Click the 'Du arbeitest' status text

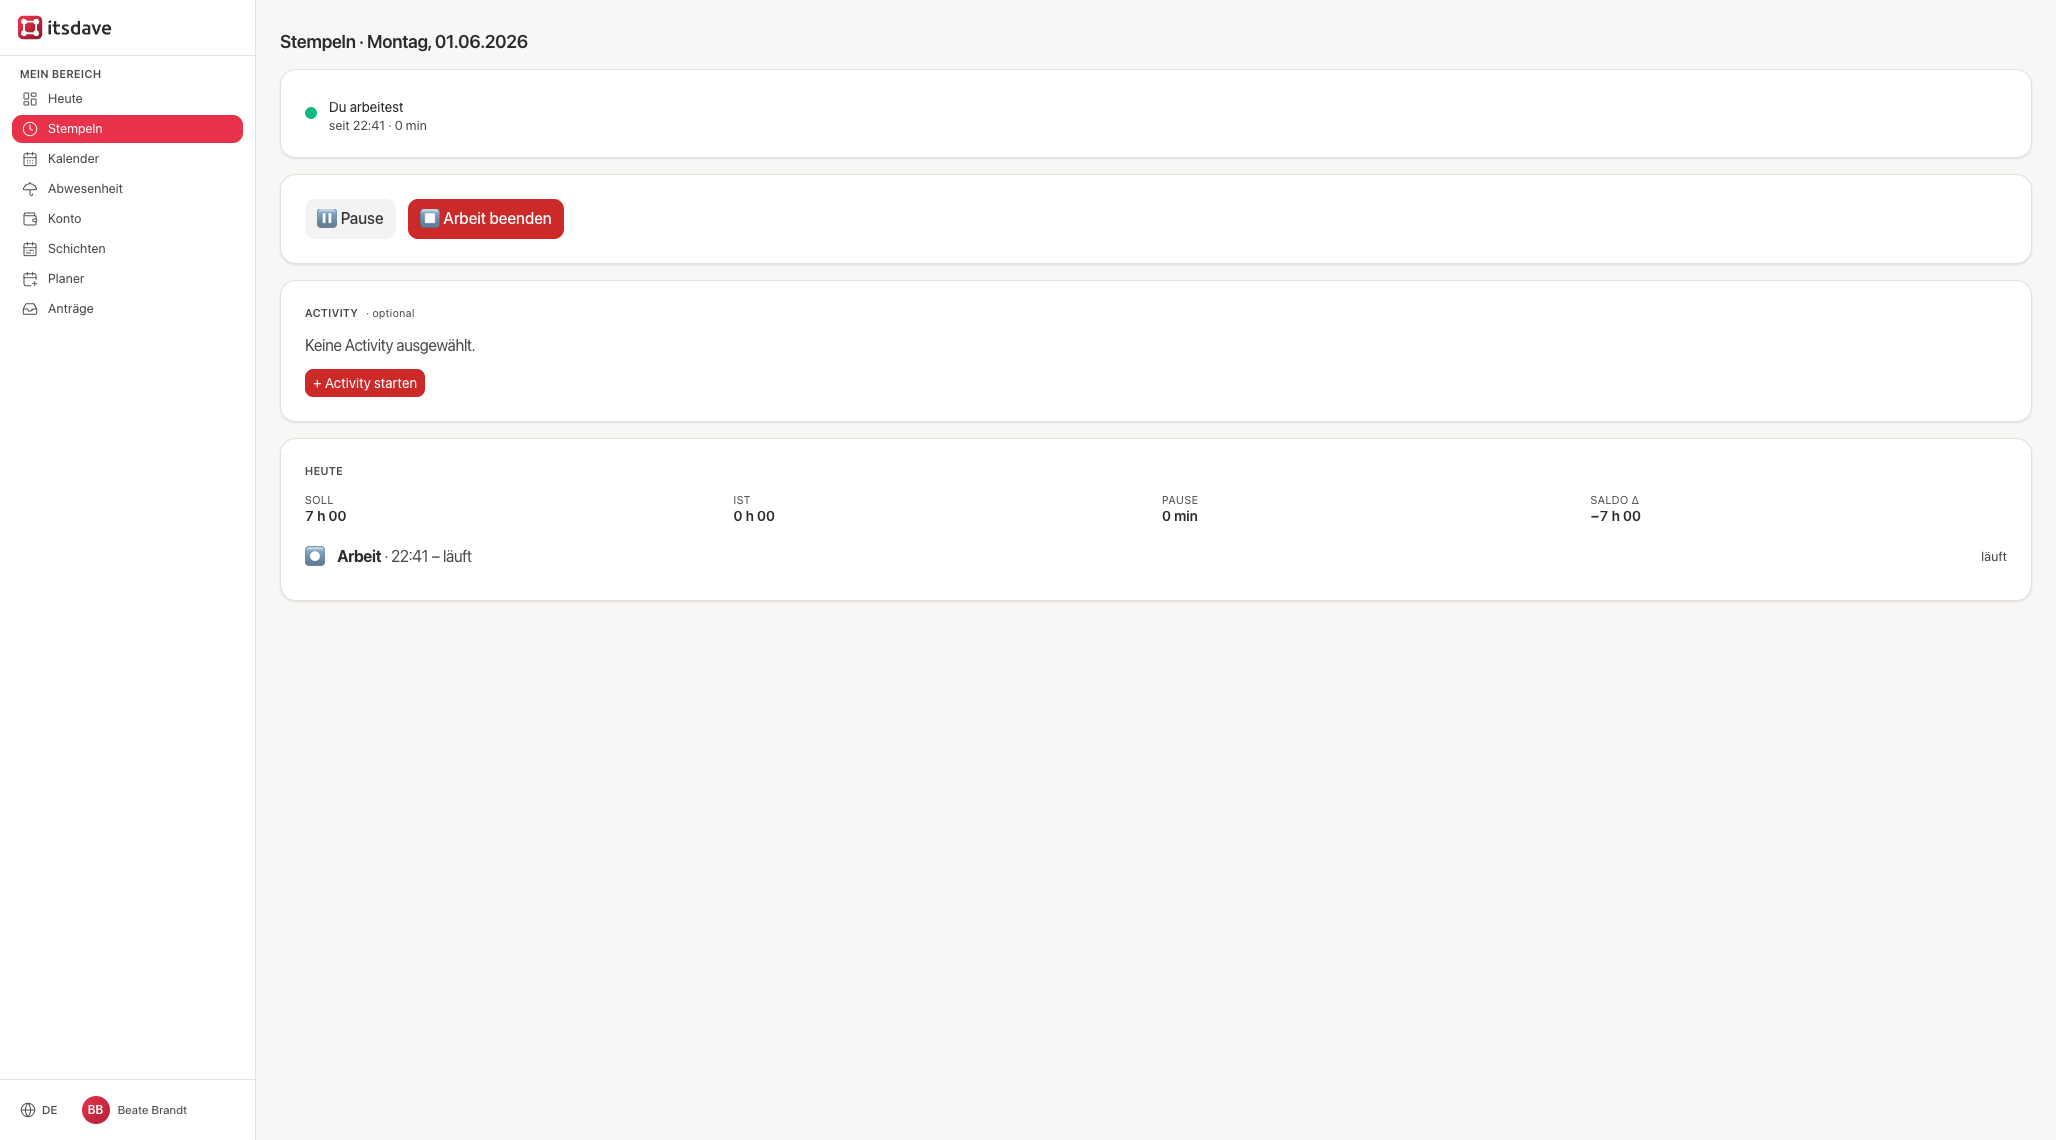point(366,107)
